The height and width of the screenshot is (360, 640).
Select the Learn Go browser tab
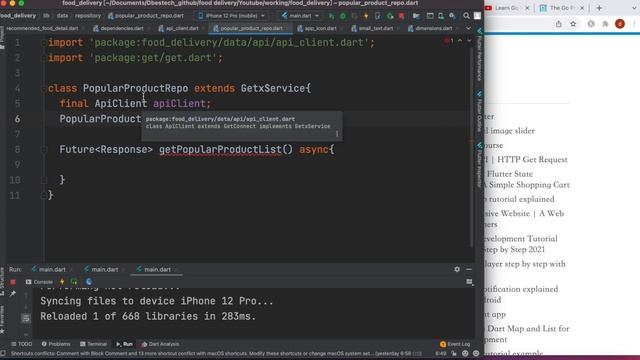(x=507, y=8)
